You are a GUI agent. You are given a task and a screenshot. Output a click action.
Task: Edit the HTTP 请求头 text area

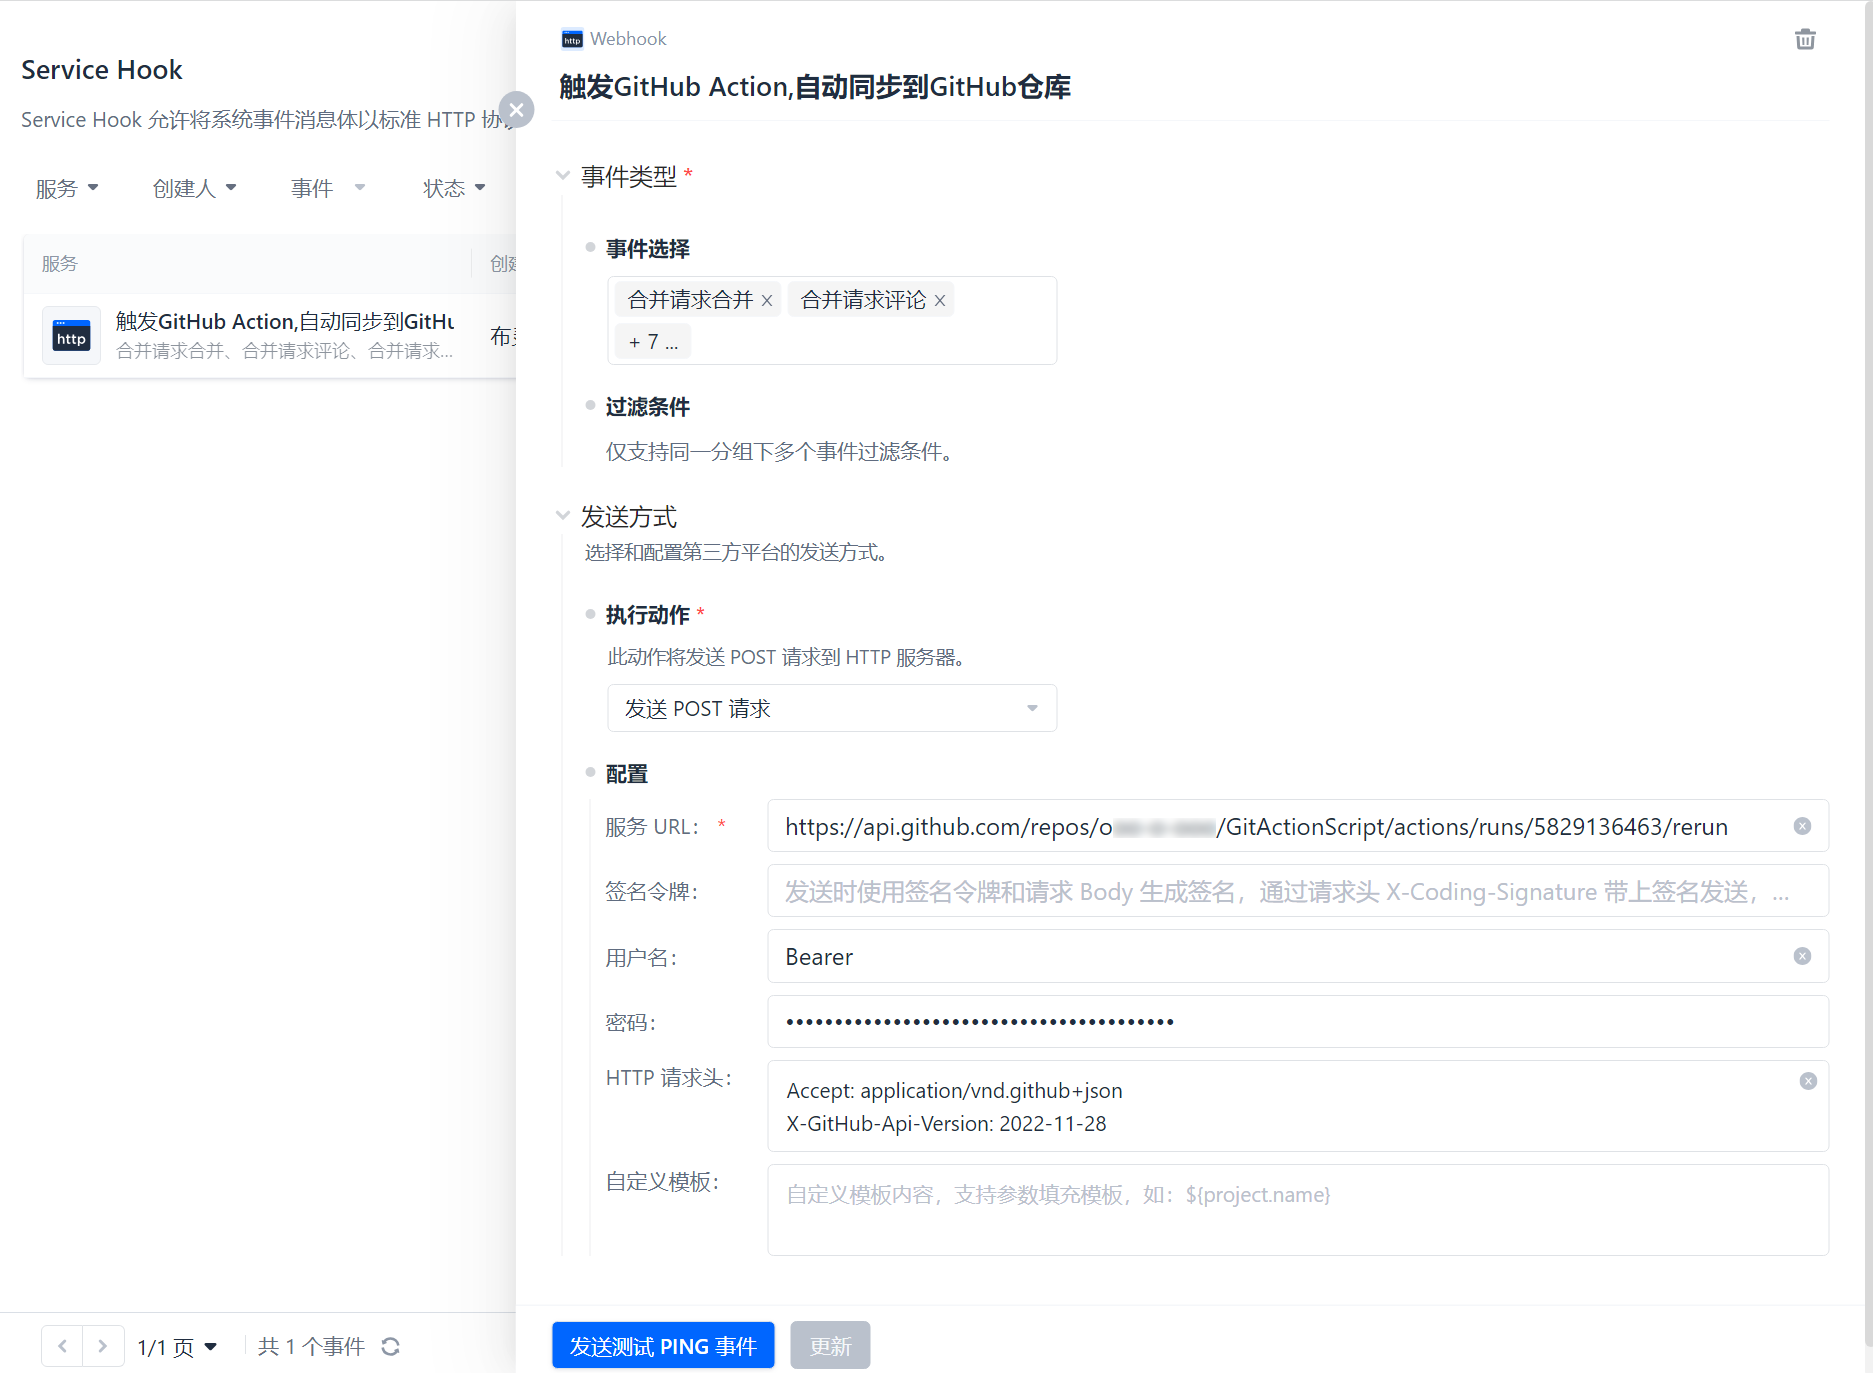point(1298,1106)
